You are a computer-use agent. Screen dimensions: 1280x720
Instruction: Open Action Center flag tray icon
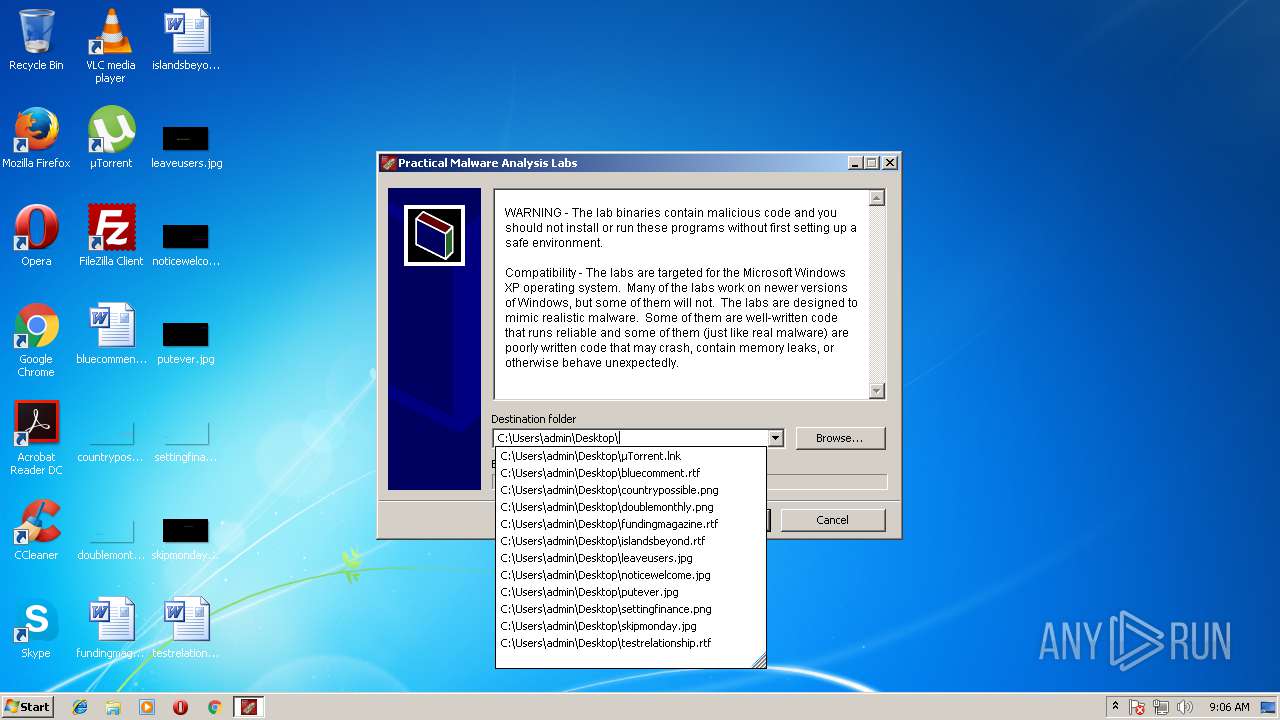pyautogui.click(x=1137, y=707)
